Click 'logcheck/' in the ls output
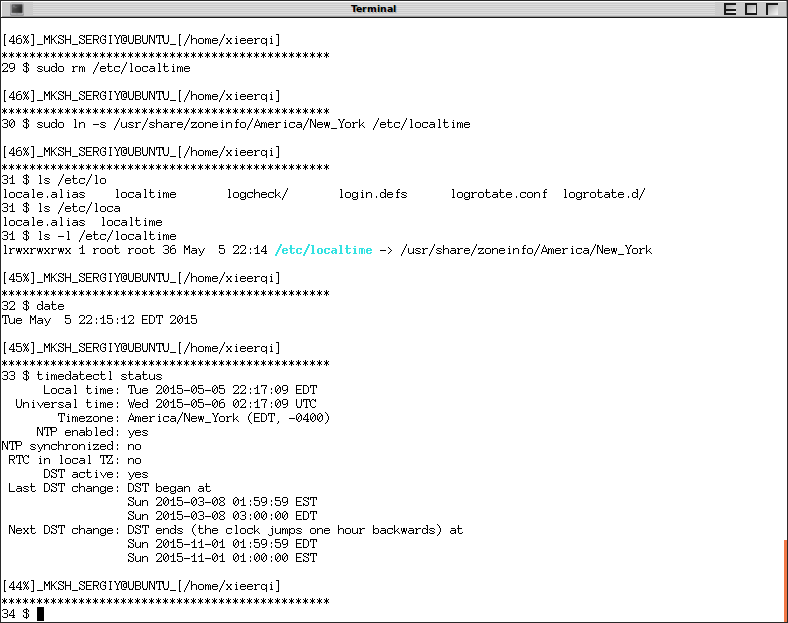 257,194
